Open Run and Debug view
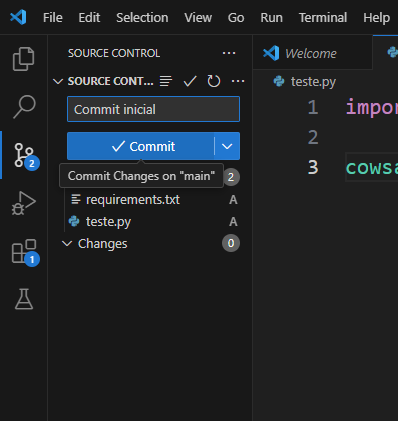 pos(24,203)
